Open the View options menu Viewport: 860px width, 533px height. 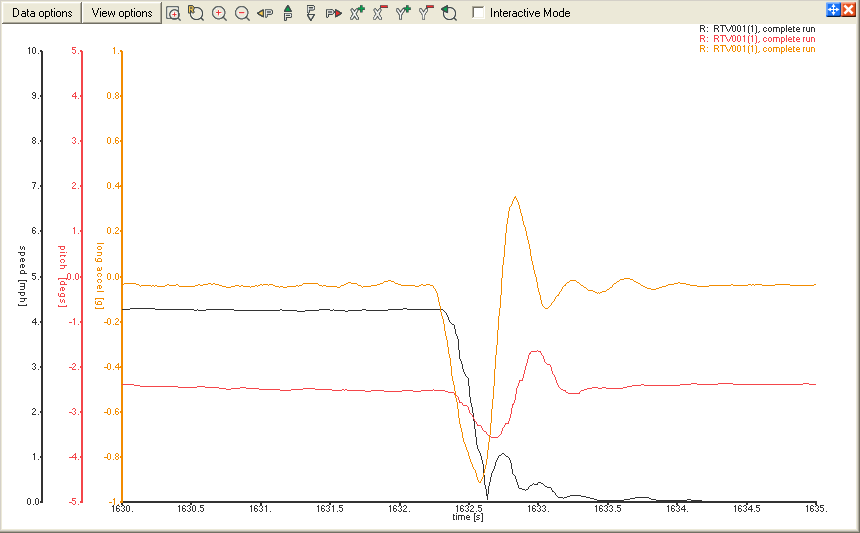point(122,13)
